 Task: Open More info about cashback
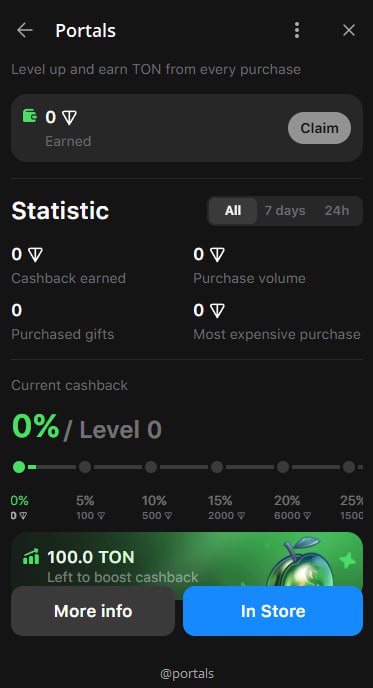tap(93, 611)
